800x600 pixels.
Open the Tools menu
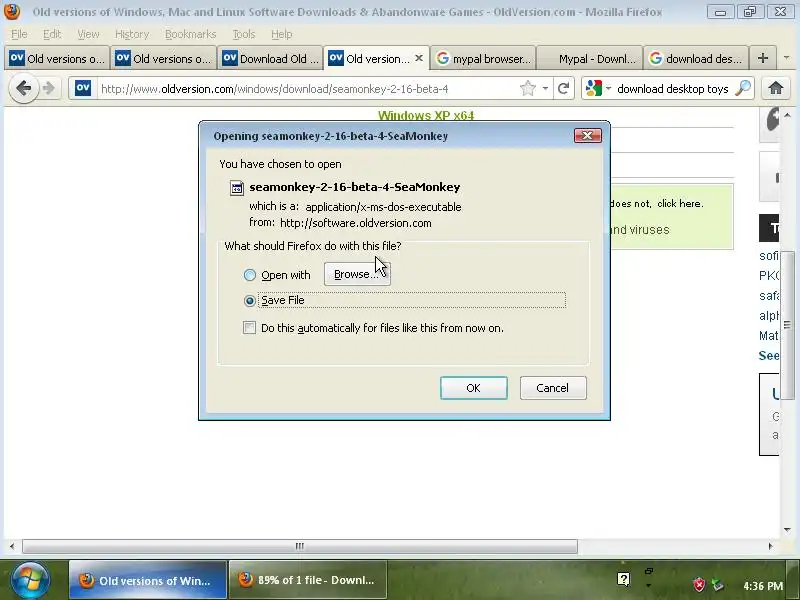pos(243,34)
